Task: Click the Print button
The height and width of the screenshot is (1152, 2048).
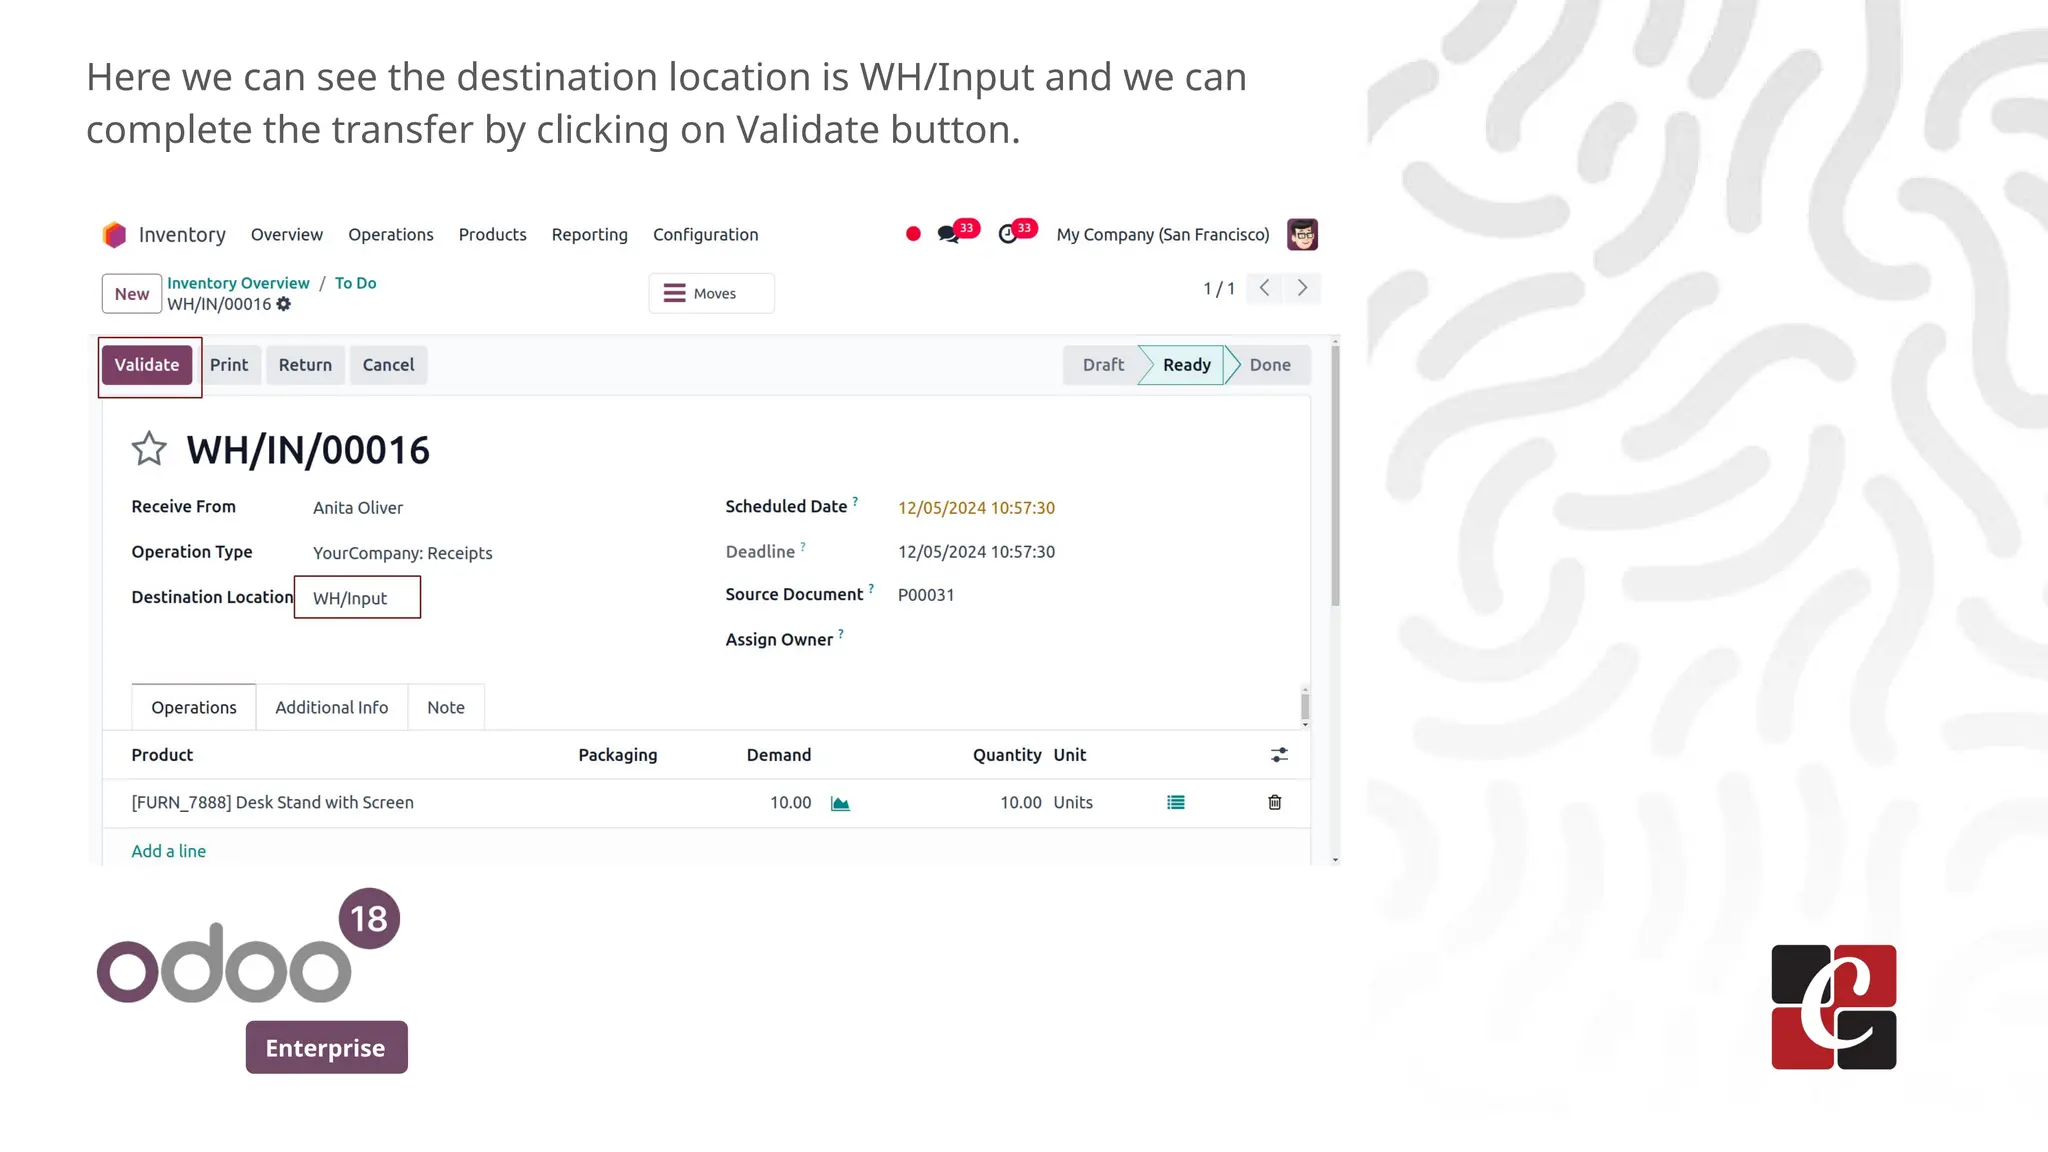Action: 229,365
